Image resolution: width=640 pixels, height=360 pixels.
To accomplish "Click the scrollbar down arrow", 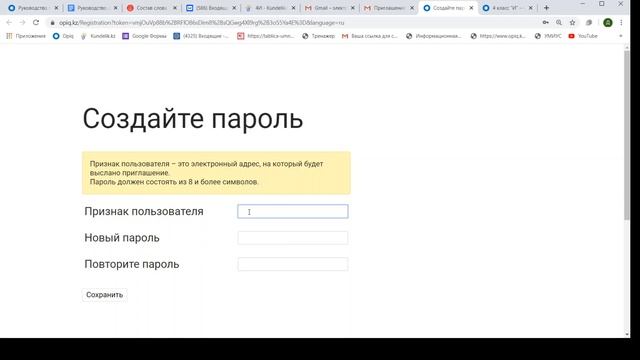I will click(627, 334).
